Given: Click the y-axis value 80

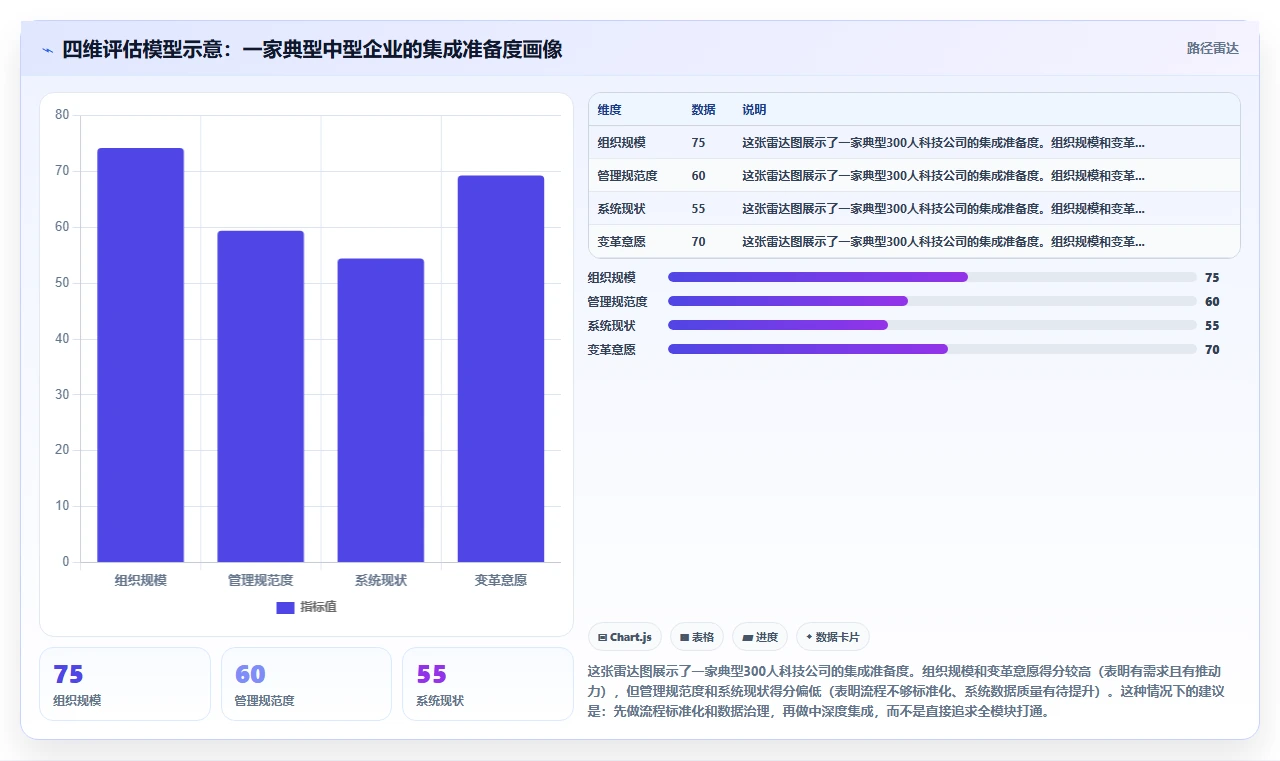Looking at the screenshot, I should click(62, 115).
